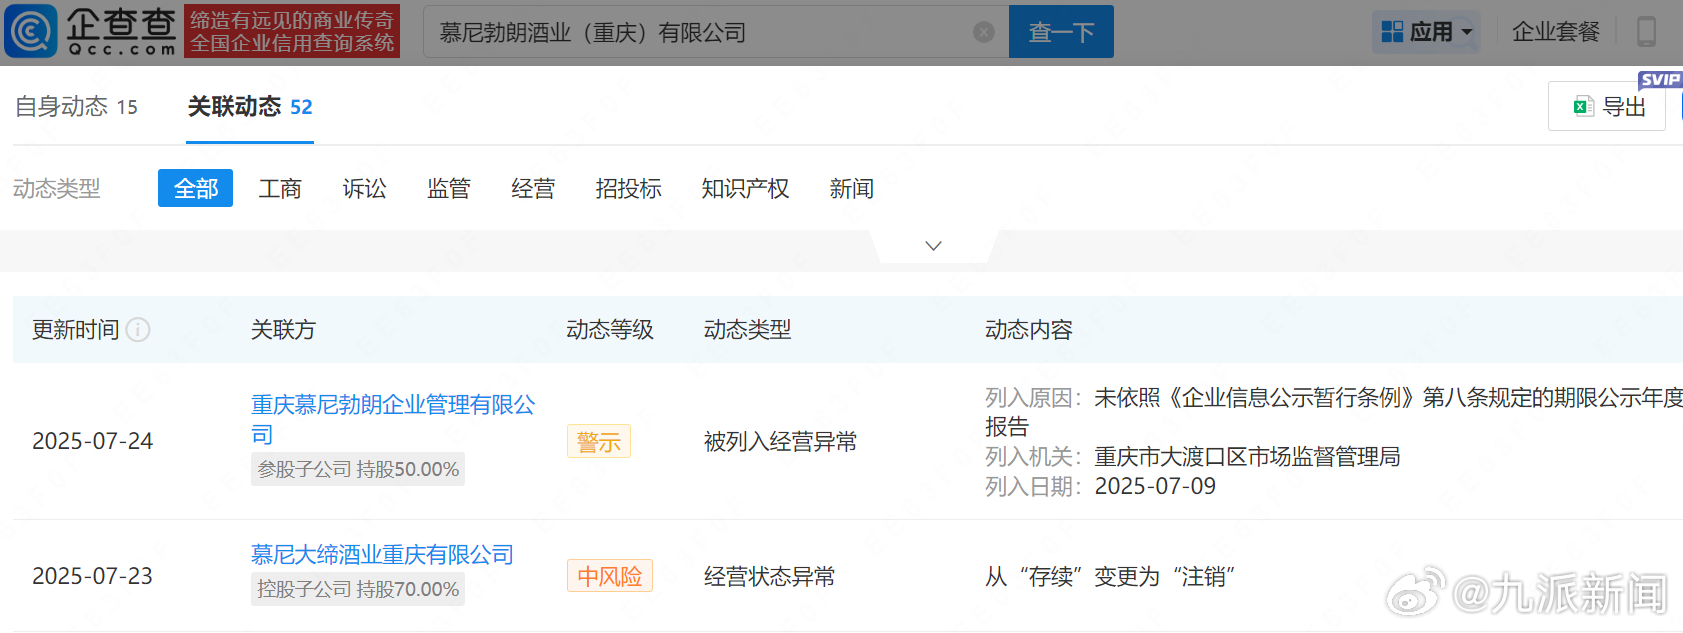Click 参股子公司 持股50.00% label
The image size is (1683, 633).
pos(358,469)
